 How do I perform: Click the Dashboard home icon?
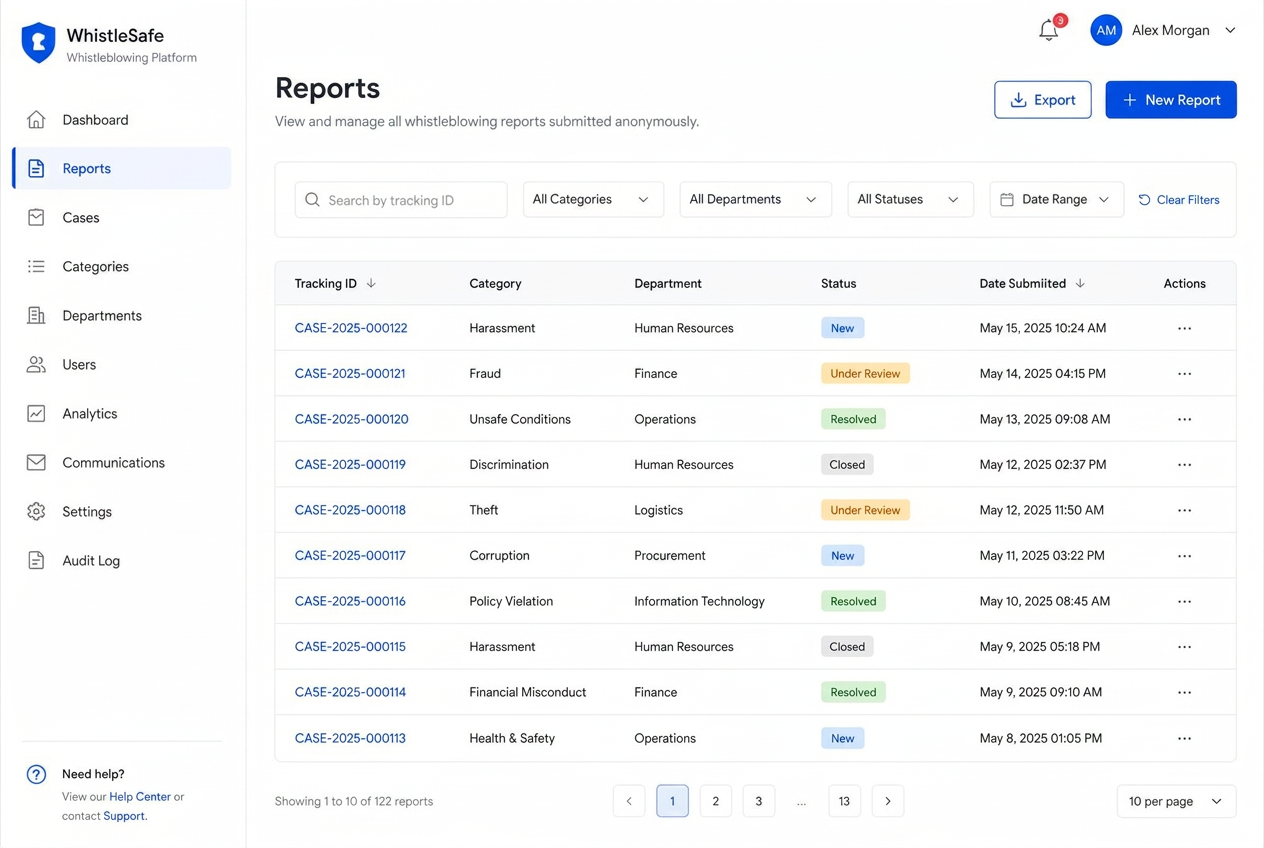click(x=36, y=120)
